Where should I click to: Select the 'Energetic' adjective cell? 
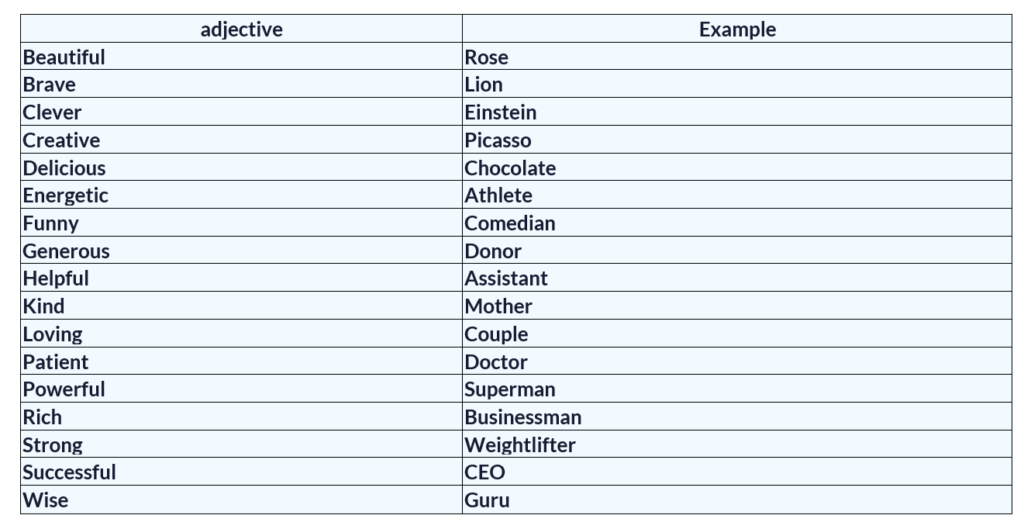point(66,196)
